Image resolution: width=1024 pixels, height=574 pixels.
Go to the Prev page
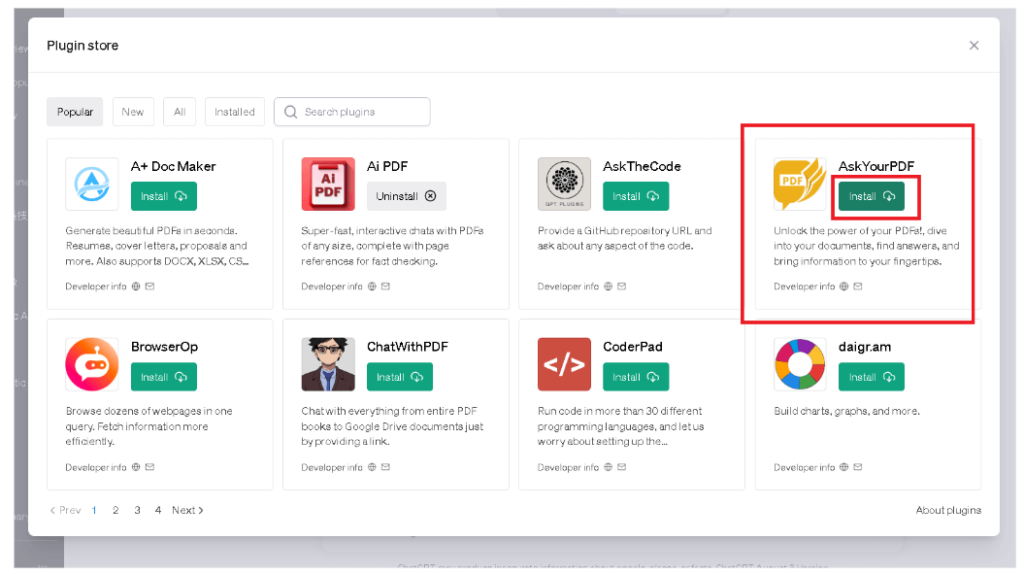click(65, 510)
